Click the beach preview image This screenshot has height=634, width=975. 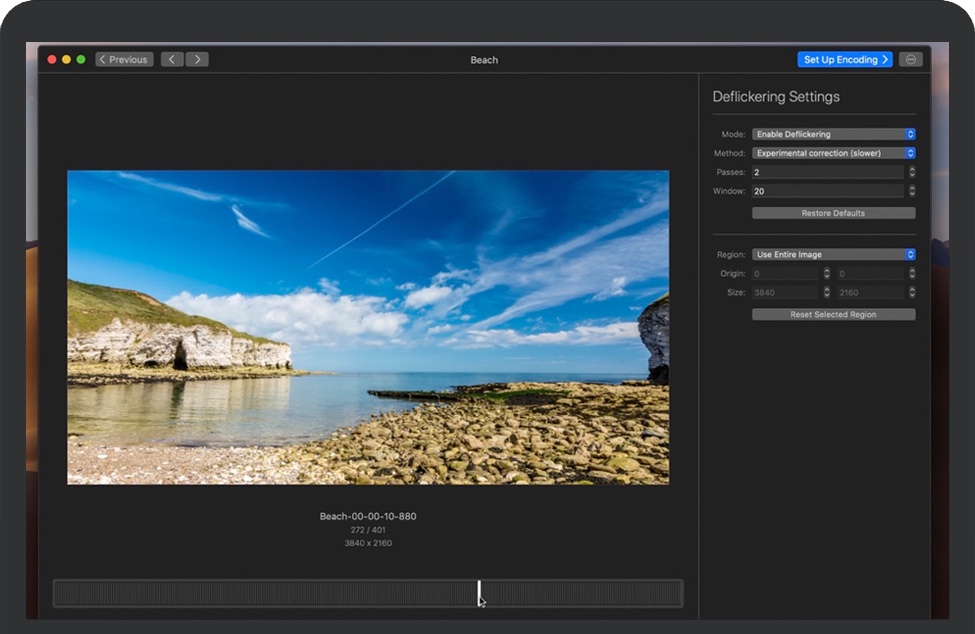coord(368,327)
